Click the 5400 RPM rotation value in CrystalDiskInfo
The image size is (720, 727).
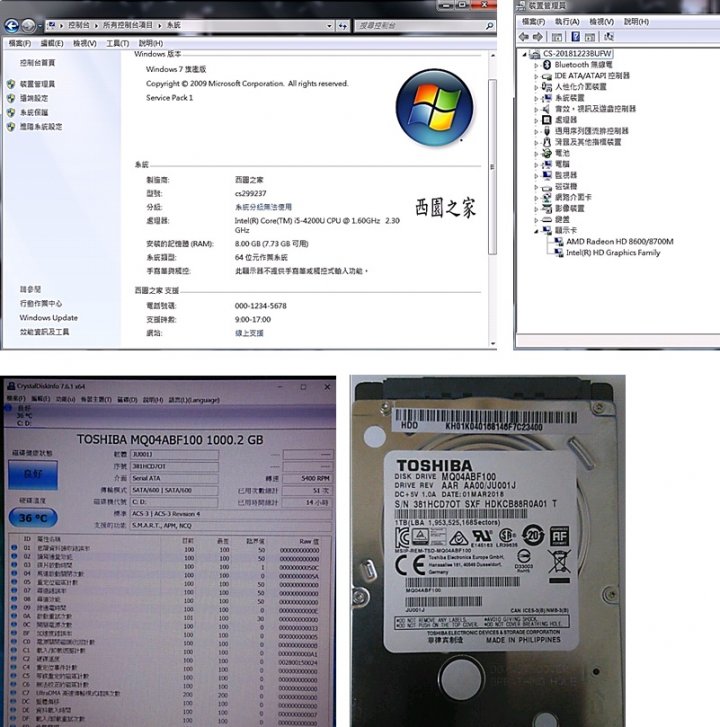point(307,478)
